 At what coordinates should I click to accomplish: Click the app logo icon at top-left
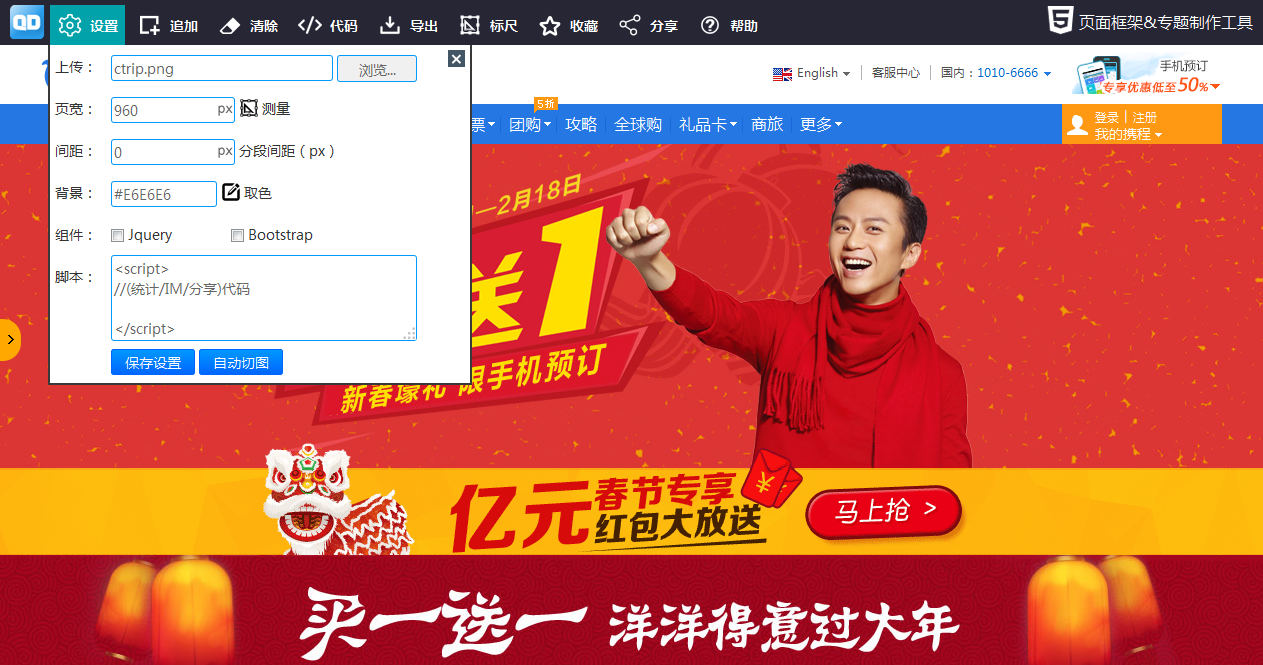click(26, 24)
